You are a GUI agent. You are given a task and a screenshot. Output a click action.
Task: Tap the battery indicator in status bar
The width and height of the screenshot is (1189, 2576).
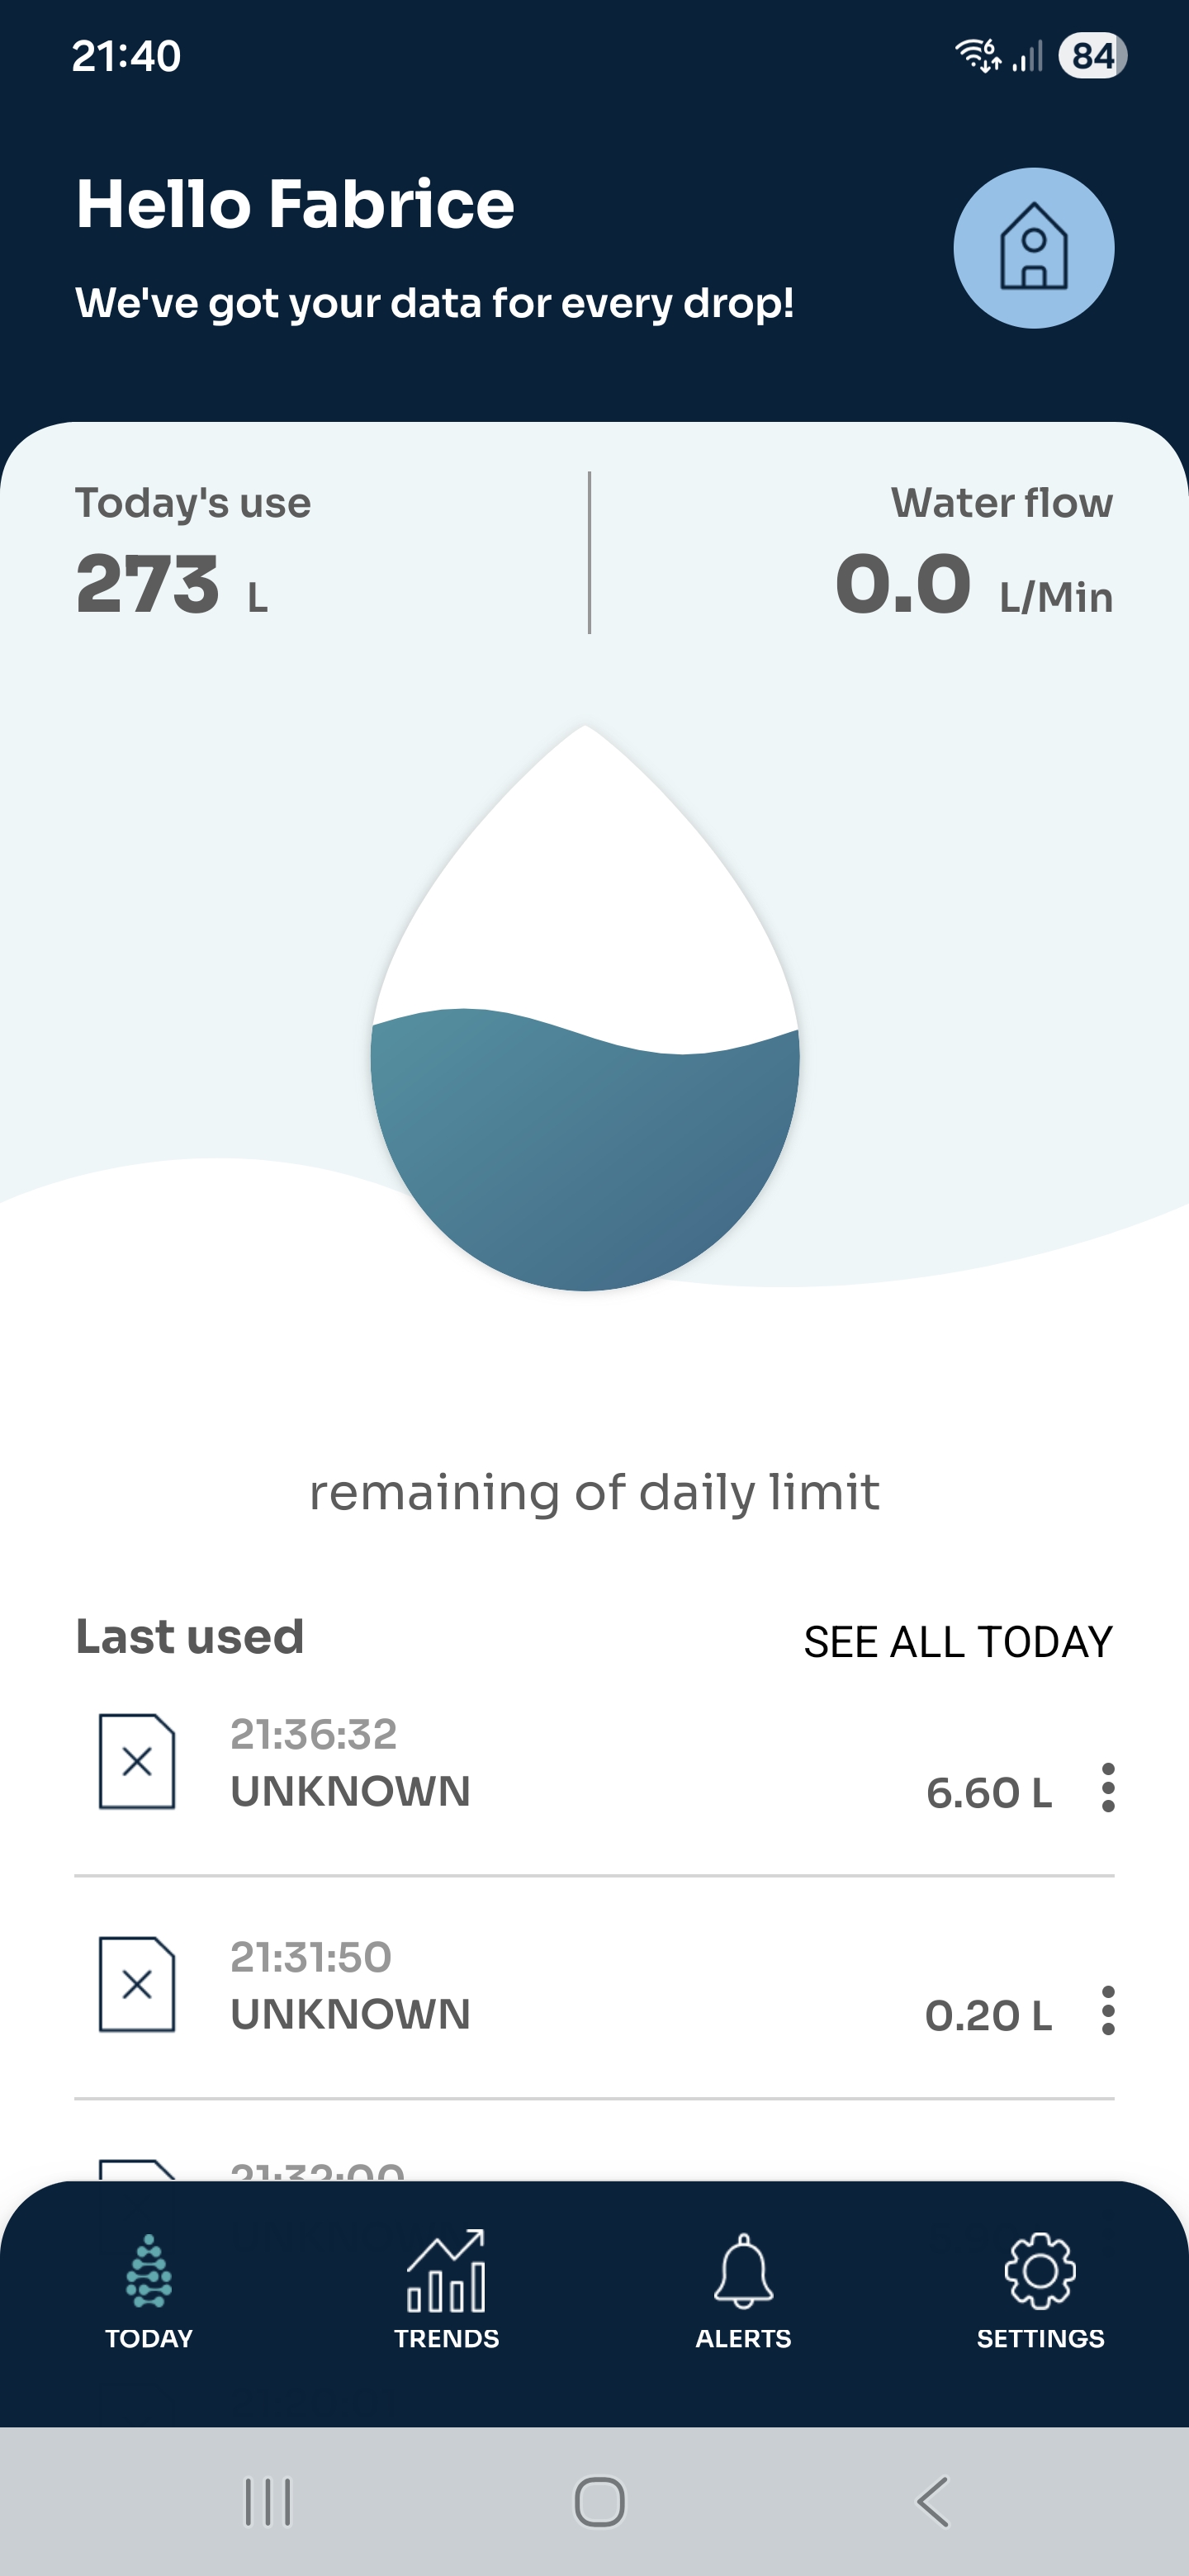1092,56
